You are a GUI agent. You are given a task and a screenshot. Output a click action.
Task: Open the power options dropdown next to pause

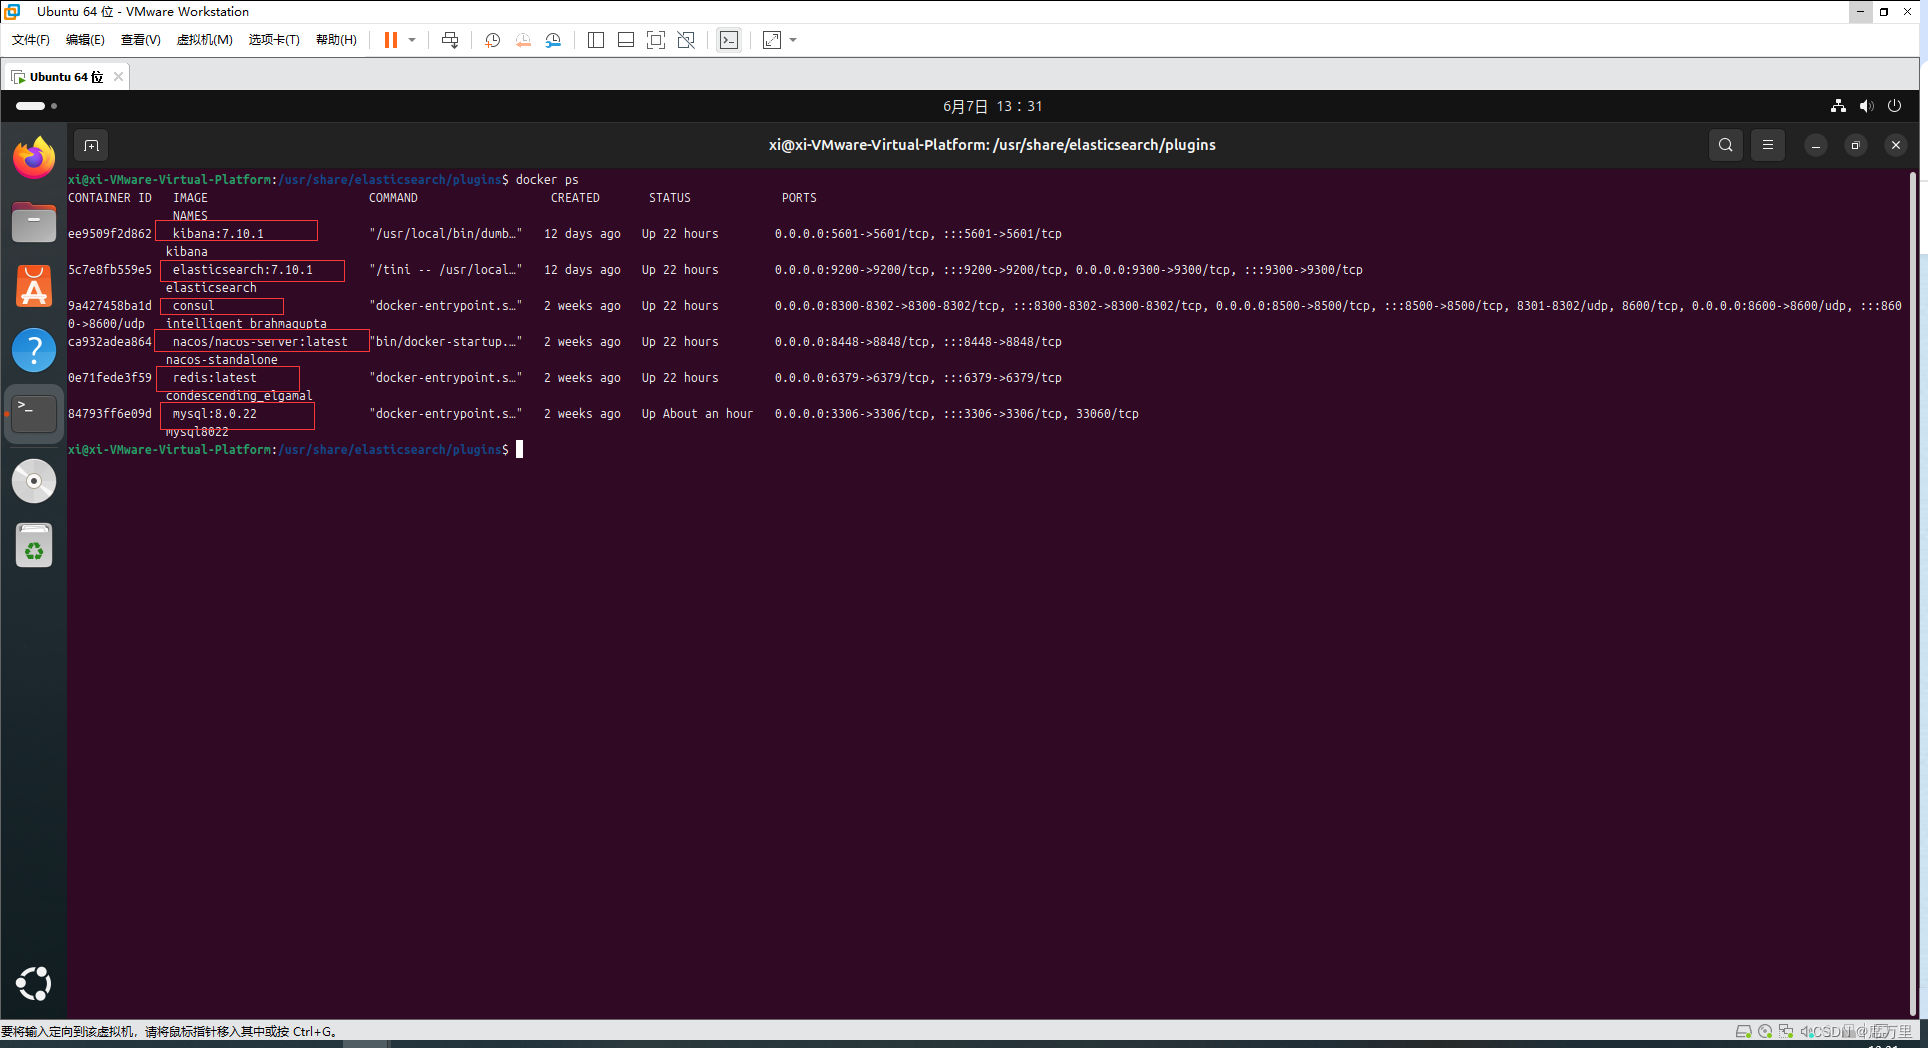point(412,40)
